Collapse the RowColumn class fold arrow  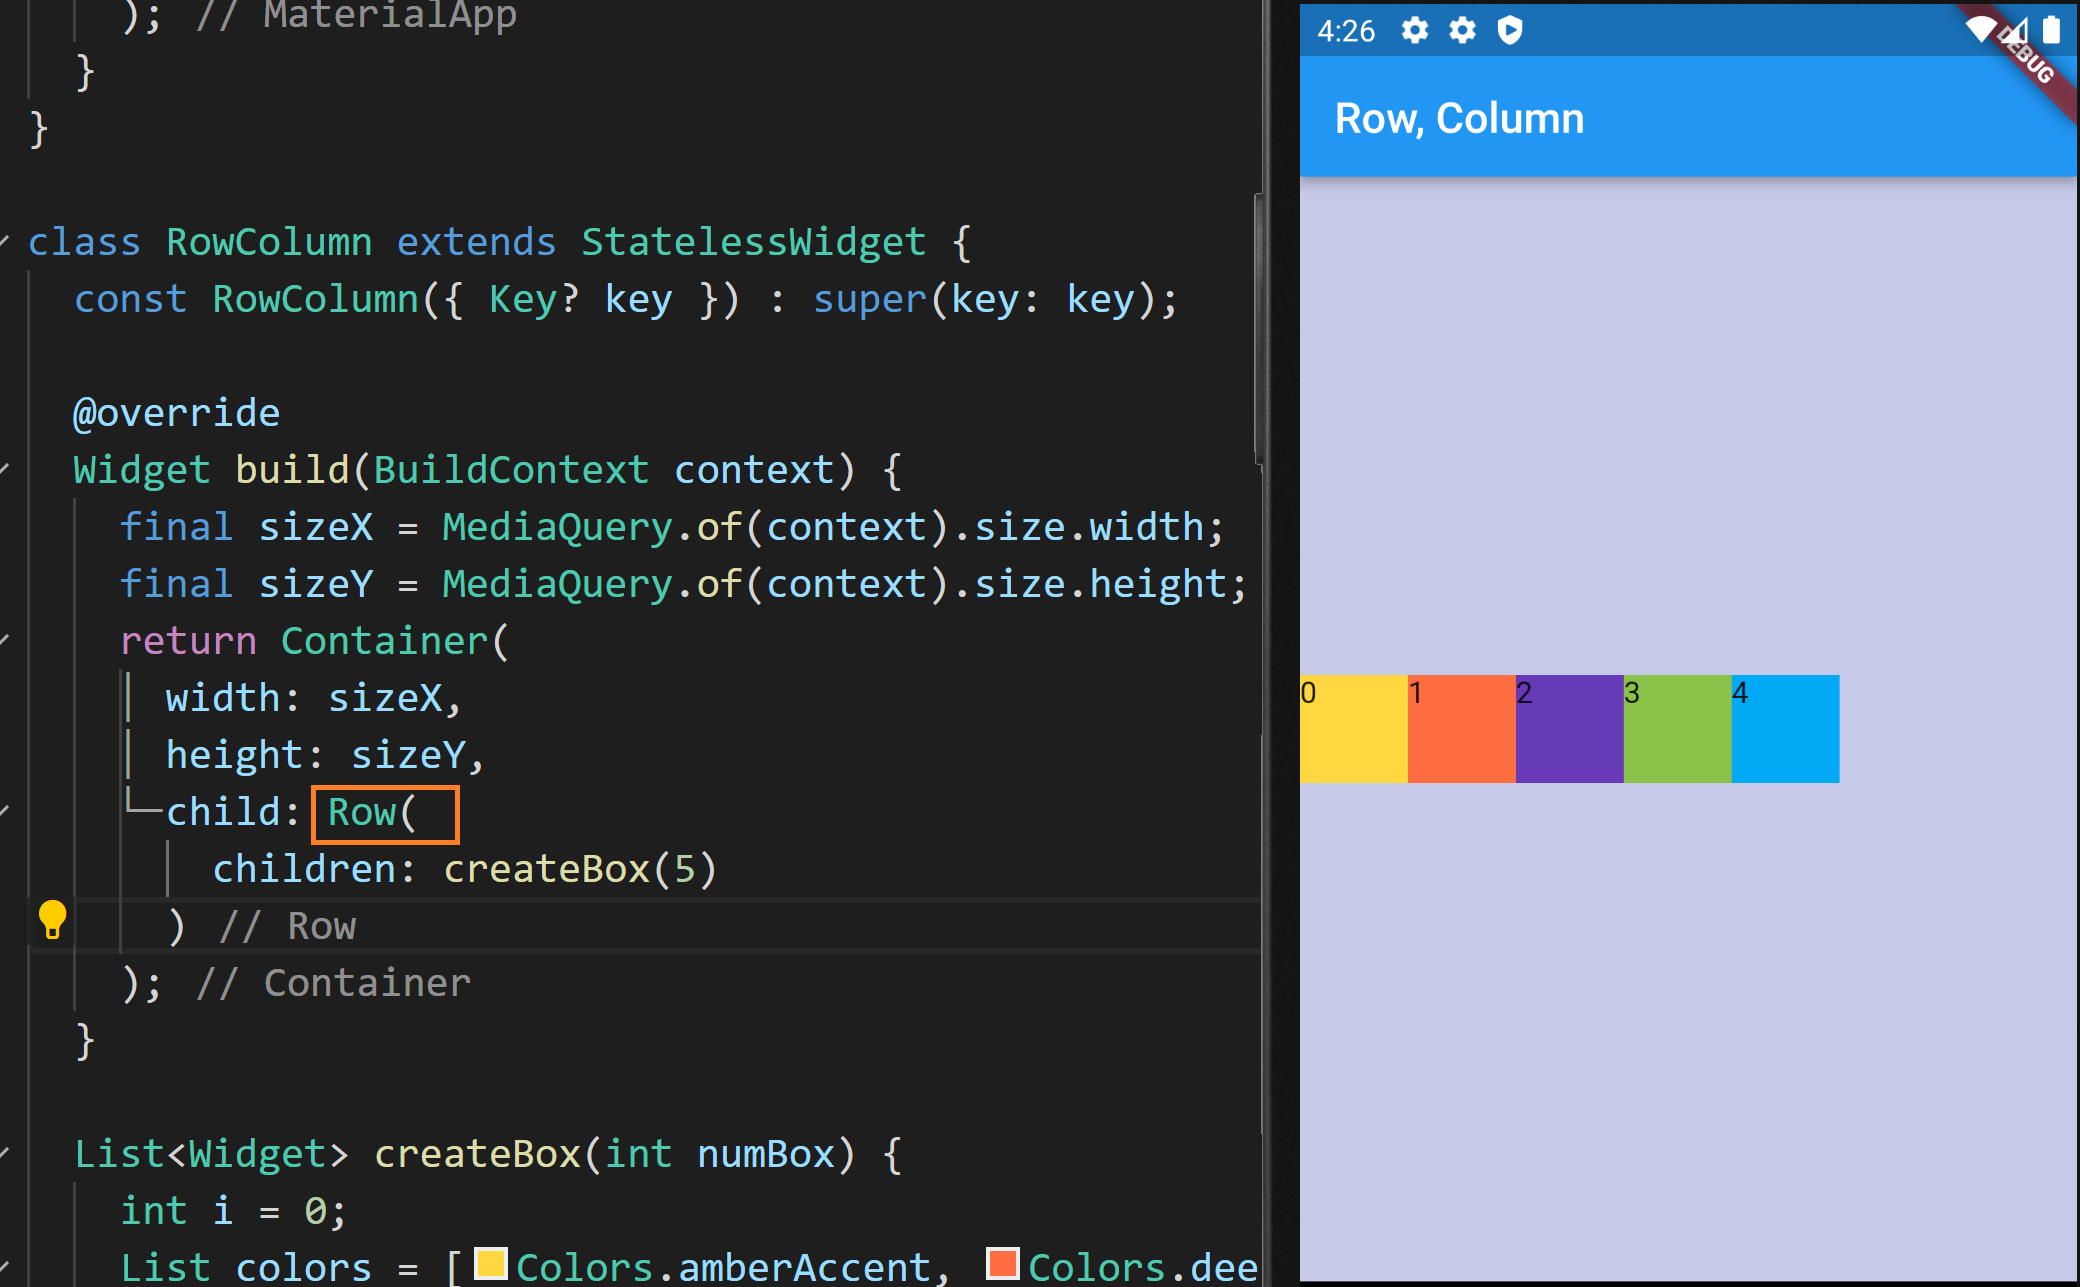(x=6, y=241)
